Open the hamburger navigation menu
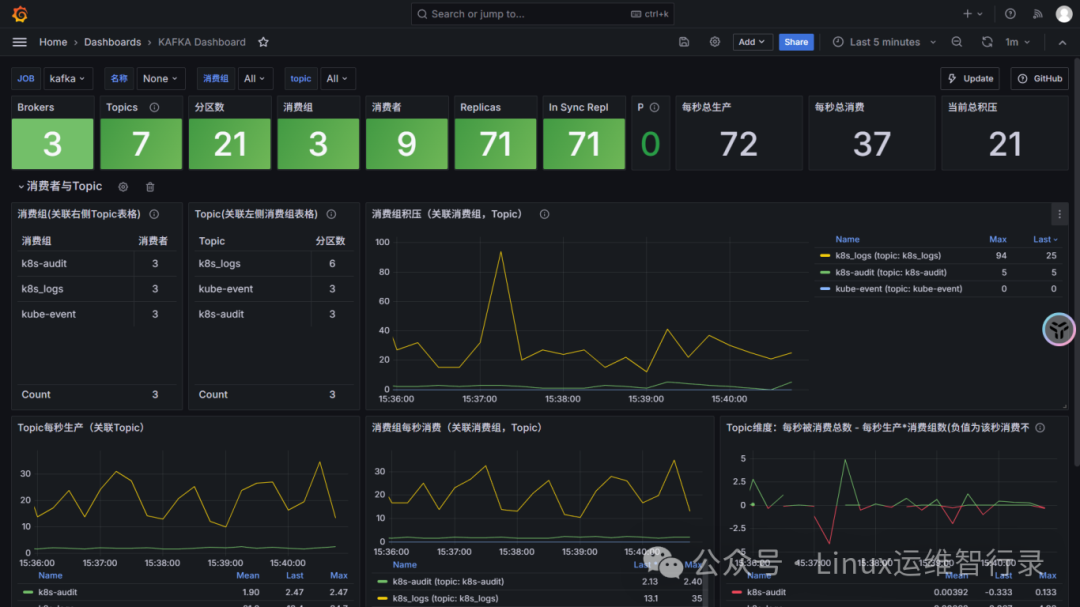 click(x=19, y=42)
